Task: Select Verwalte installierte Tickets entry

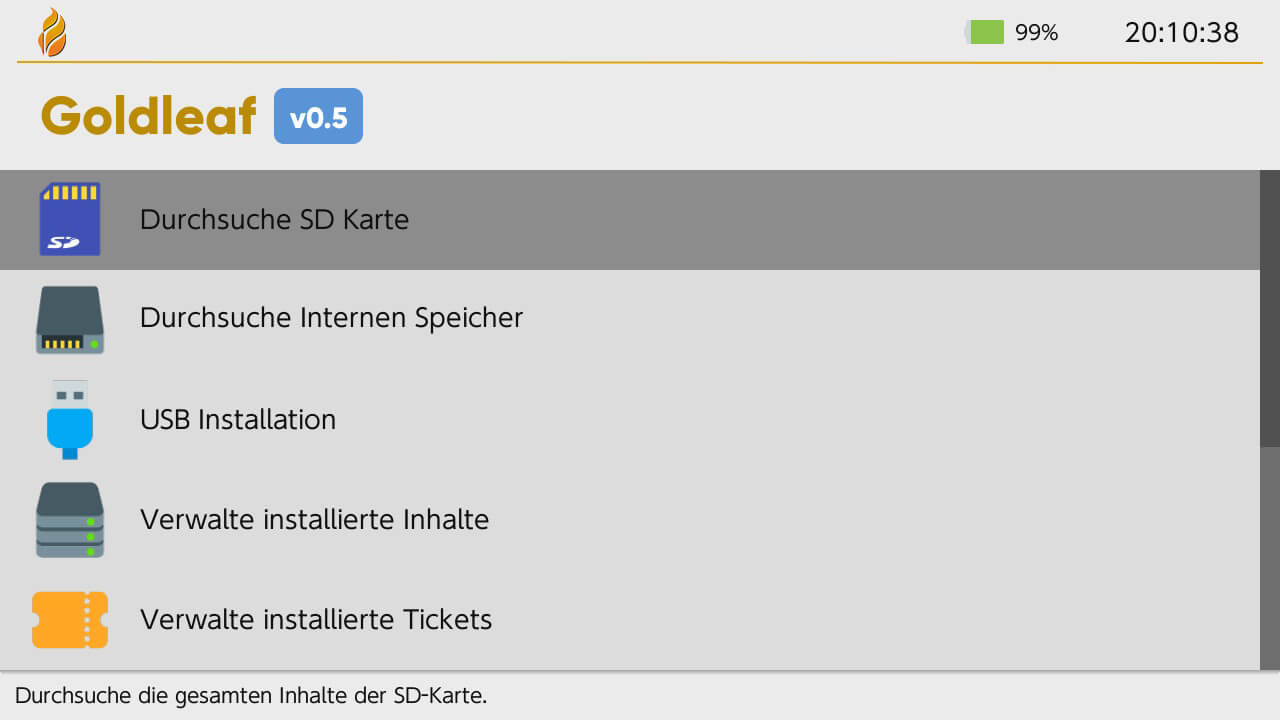Action: tap(316, 619)
